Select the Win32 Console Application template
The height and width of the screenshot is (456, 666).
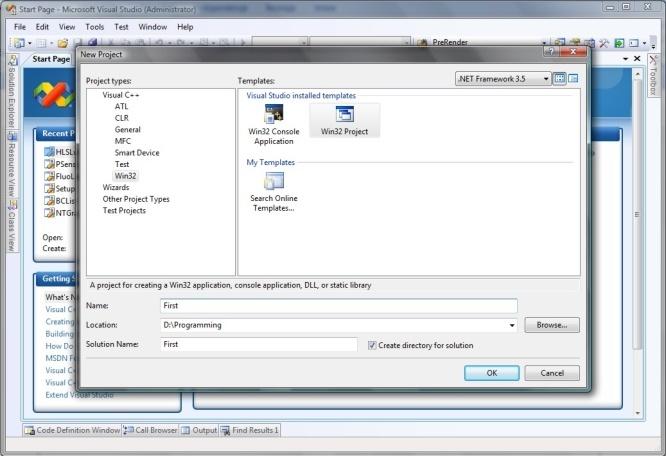274,125
